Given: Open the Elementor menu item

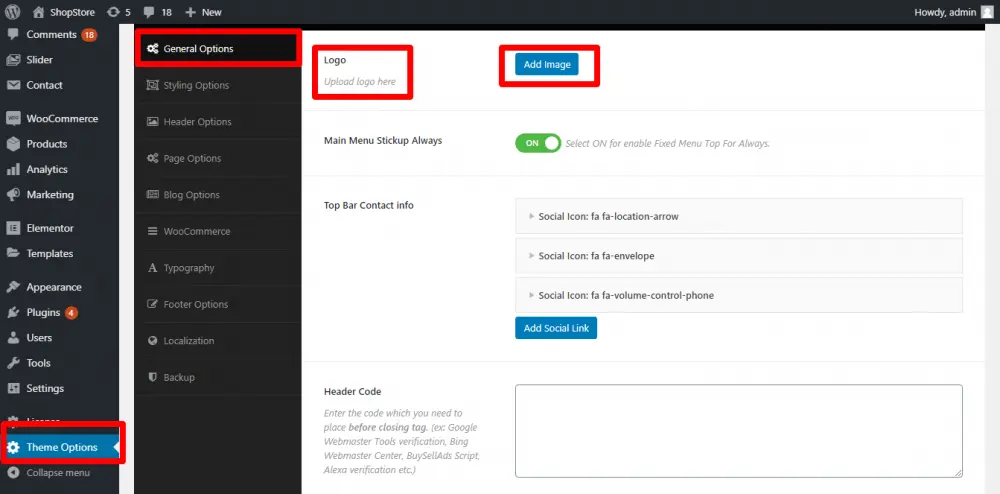Looking at the screenshot, I should click(x=59, y=228).
